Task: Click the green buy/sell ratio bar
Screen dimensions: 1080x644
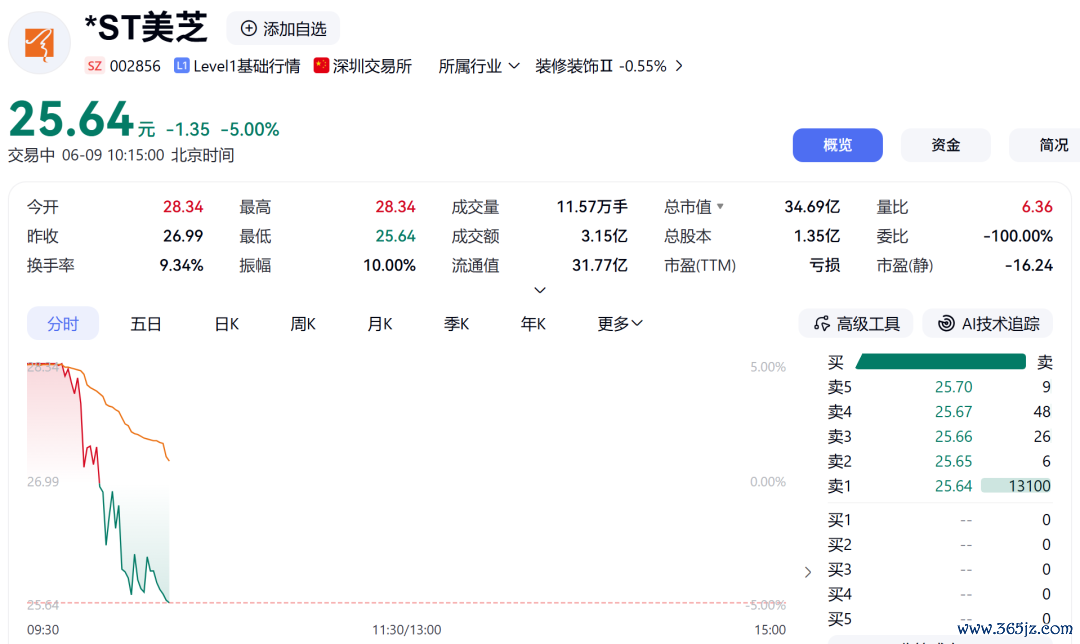Action: tap(941, 362)
